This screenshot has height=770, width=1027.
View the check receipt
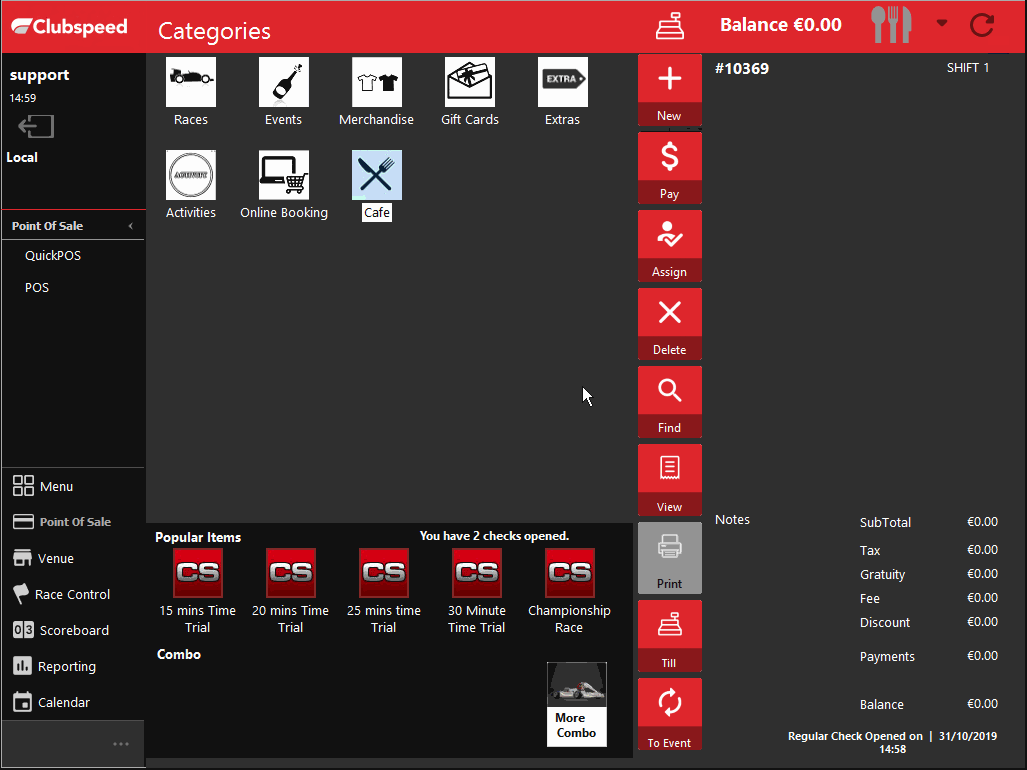click(669, 481)
